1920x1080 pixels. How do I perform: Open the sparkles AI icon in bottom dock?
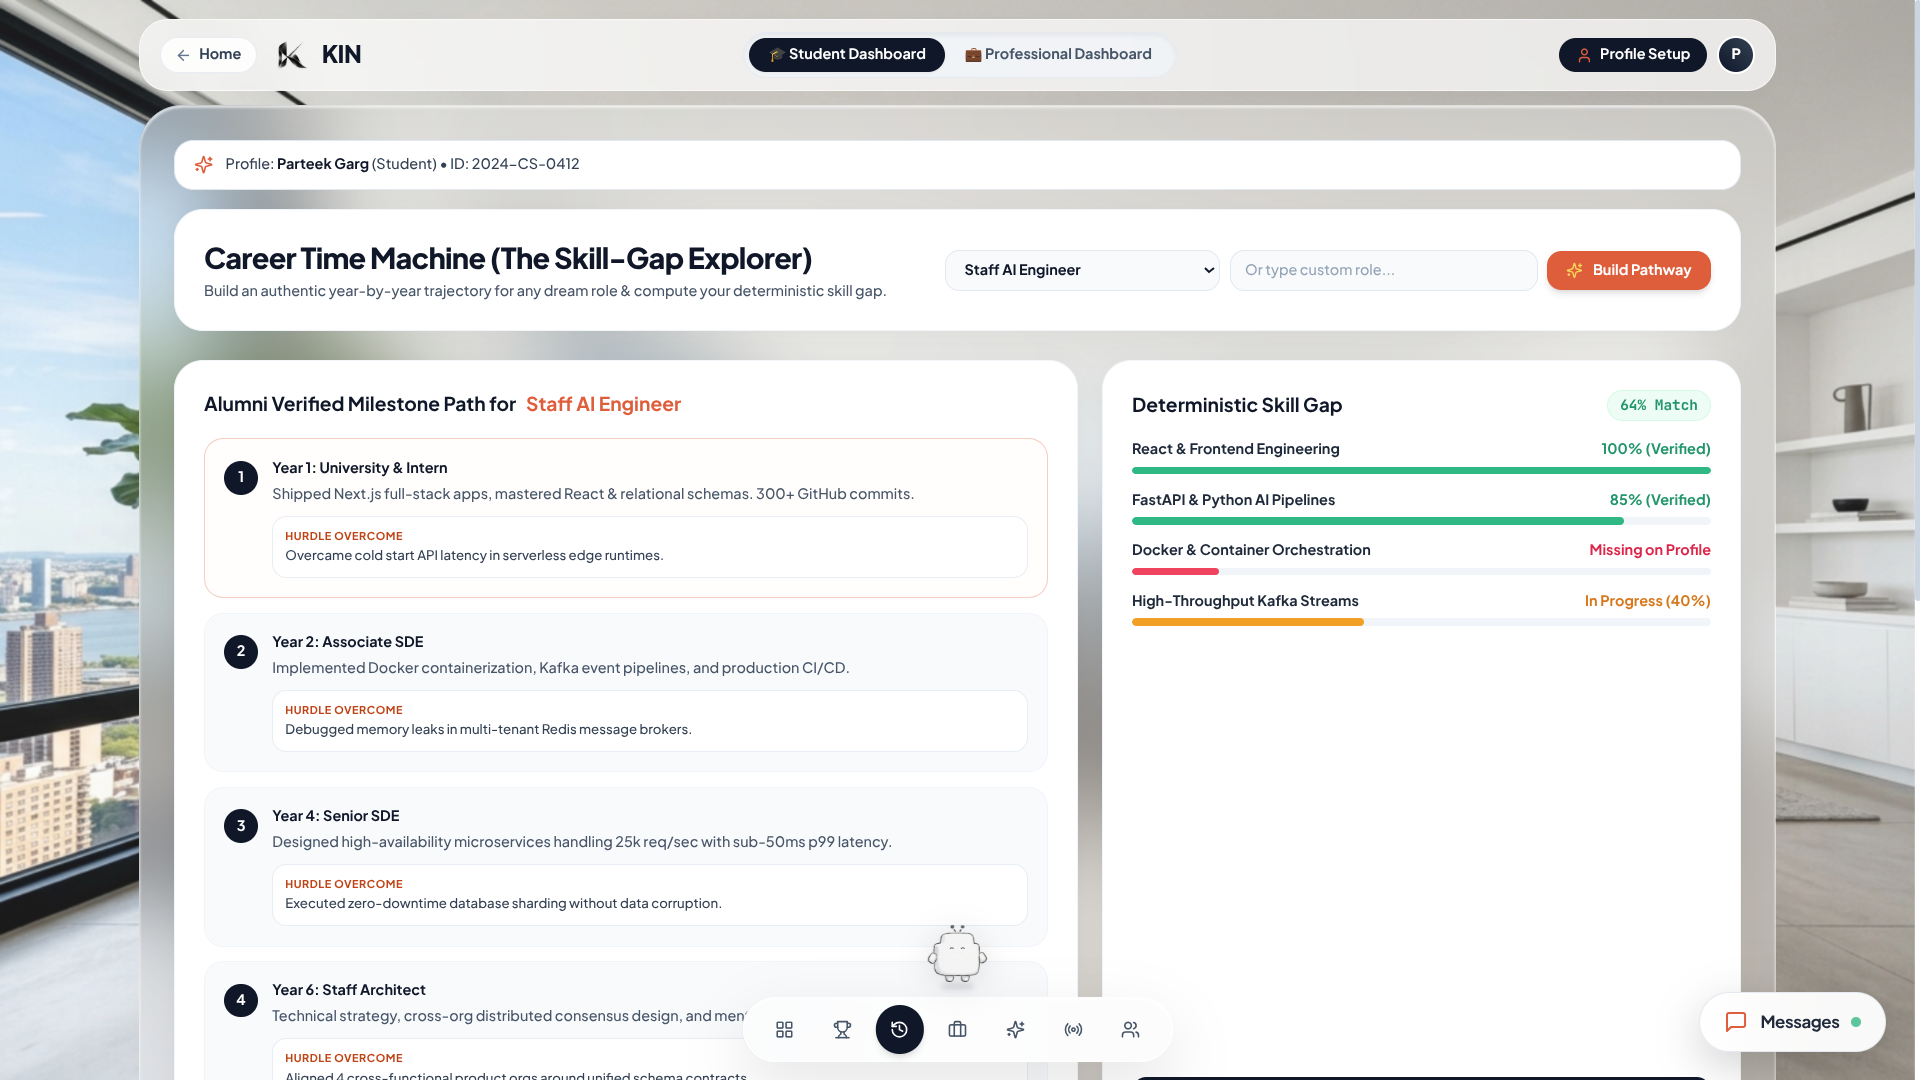pos(1015,1029)
